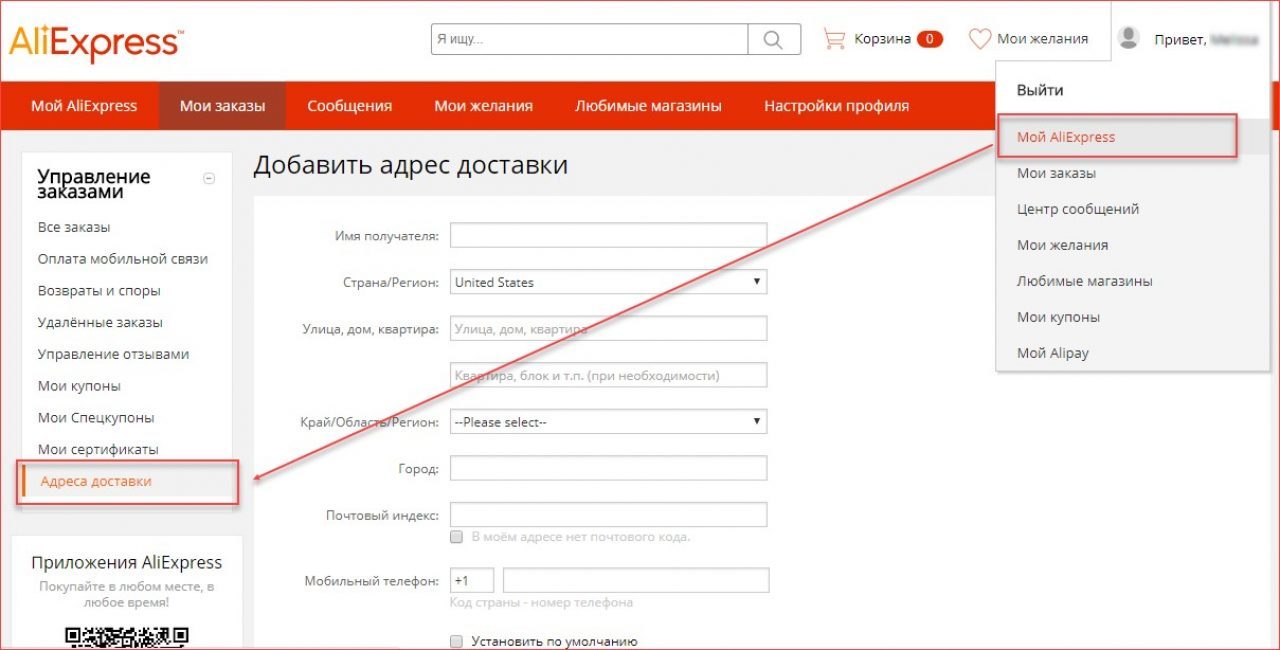
Task: Open the Край/Область/Регион dropdown
Action: point(608,422)
